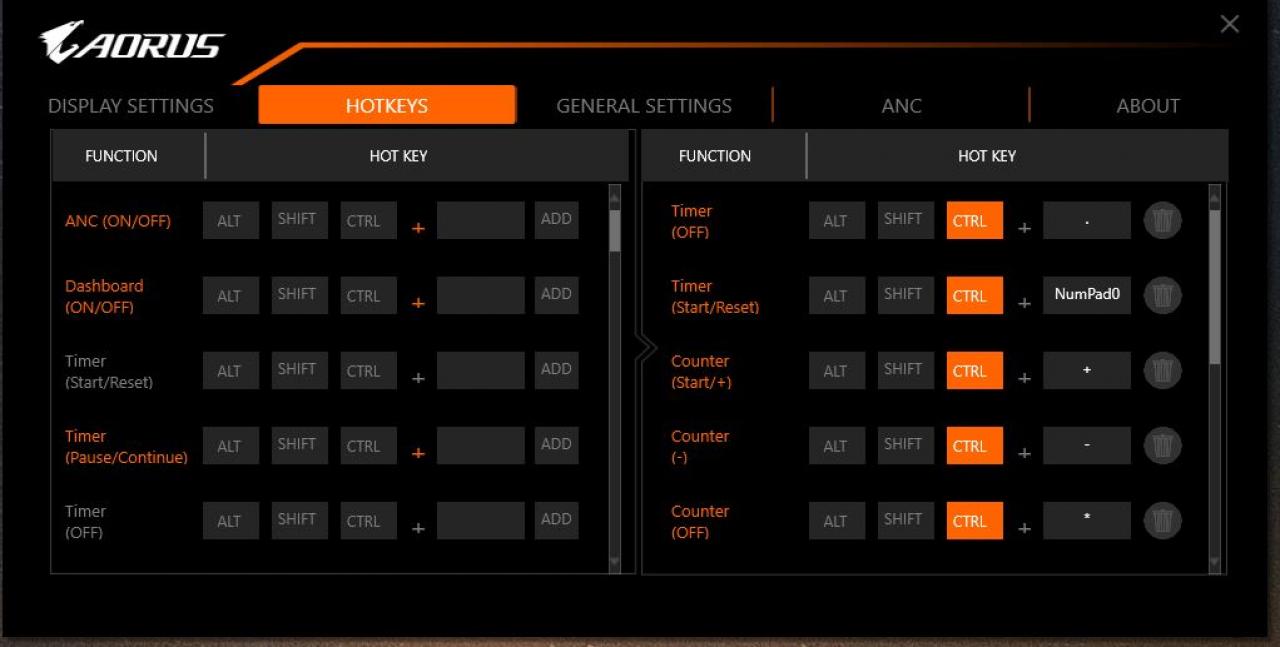Screen dimensions: 1280x647
Task: Toggle ALT for Counter (Start/+) hotkey
Action: pos(837,371)
